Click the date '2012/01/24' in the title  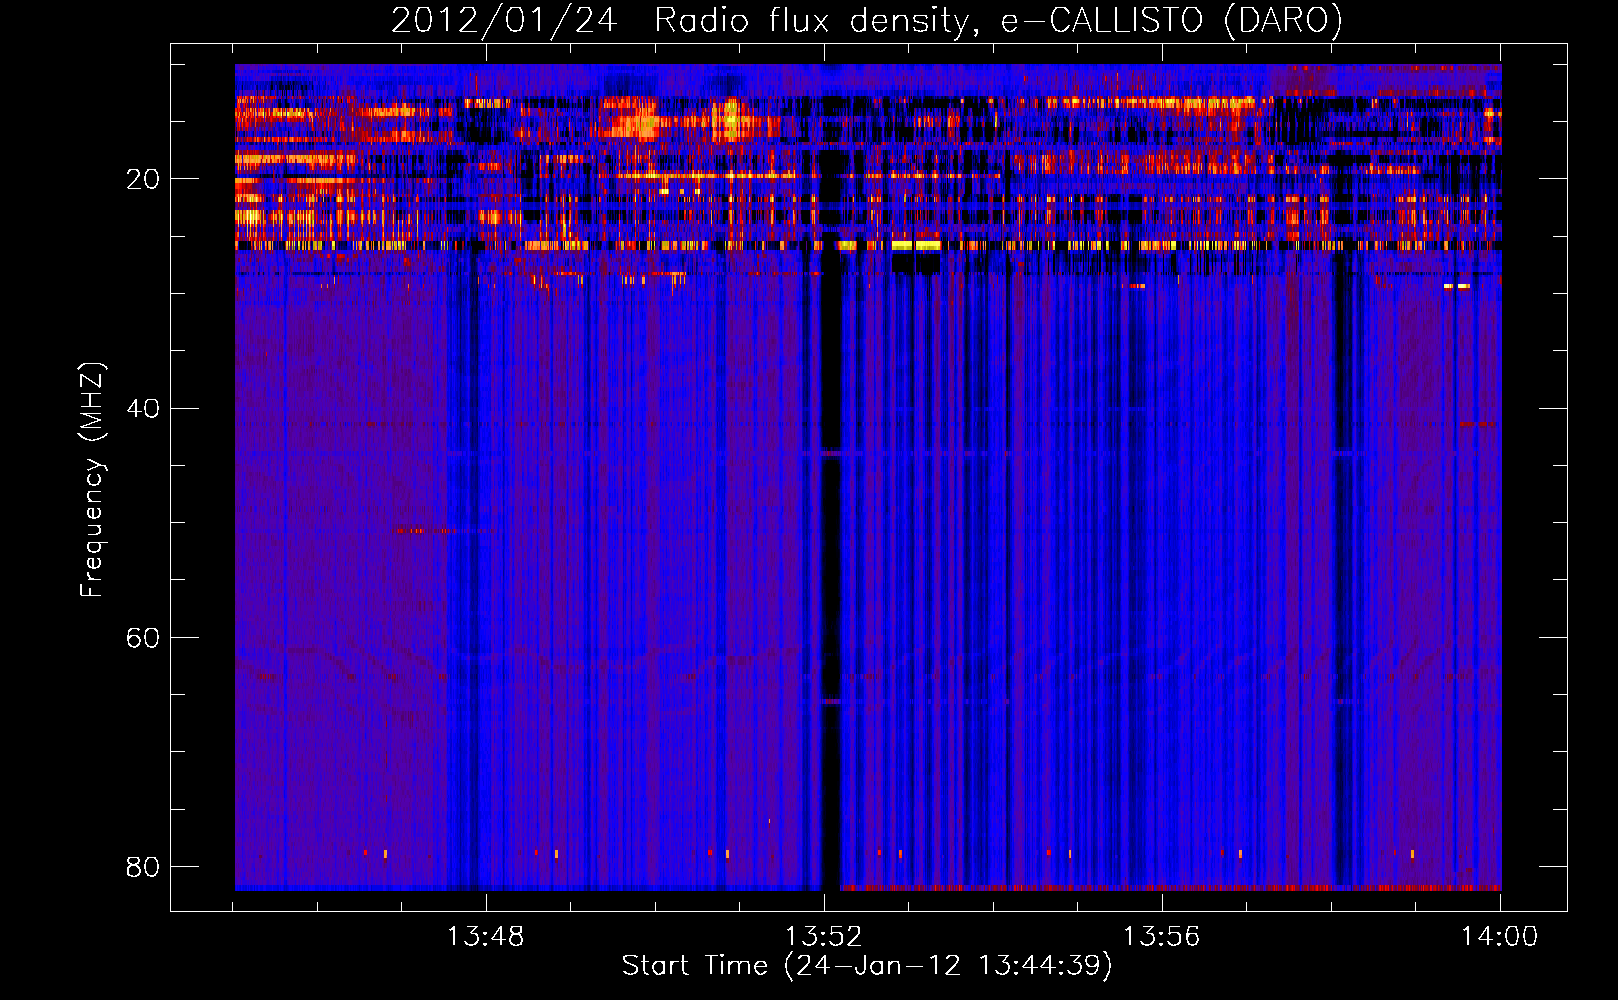click(x=504, y=21)
